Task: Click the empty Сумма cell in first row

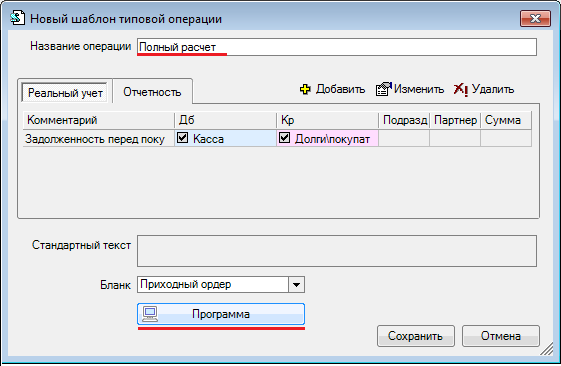Action: tap(506, 138)
